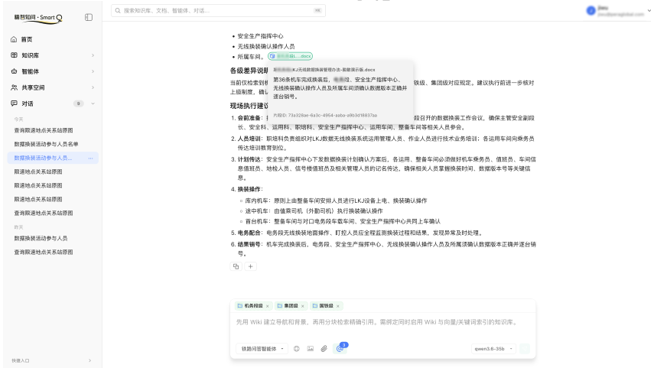Click the 途中机车 sub-item
Image resolution: width=651 pixels, height=372 pixels.
click(314, 211)
